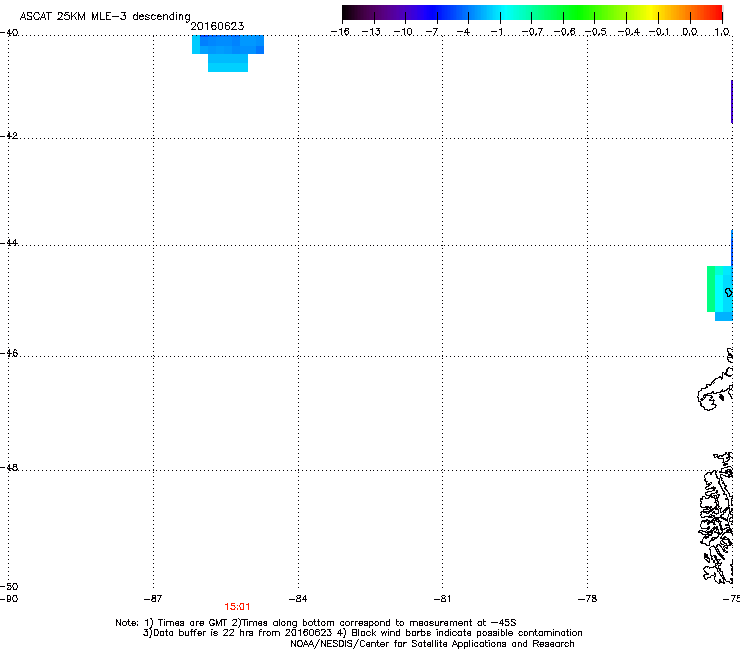Click the latitude axis label '-44'
Image resolution: width=740 pixels, height=650 pixels.
pos(9,243)
